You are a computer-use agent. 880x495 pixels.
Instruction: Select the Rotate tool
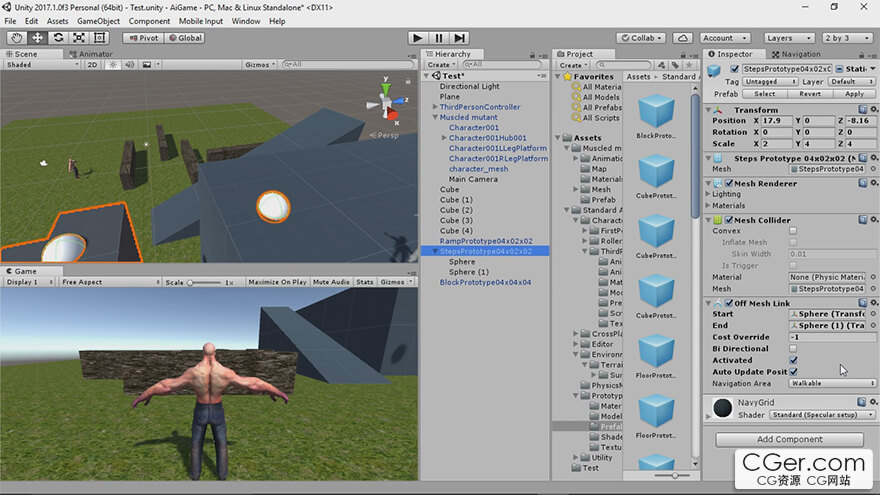point(58,38)
